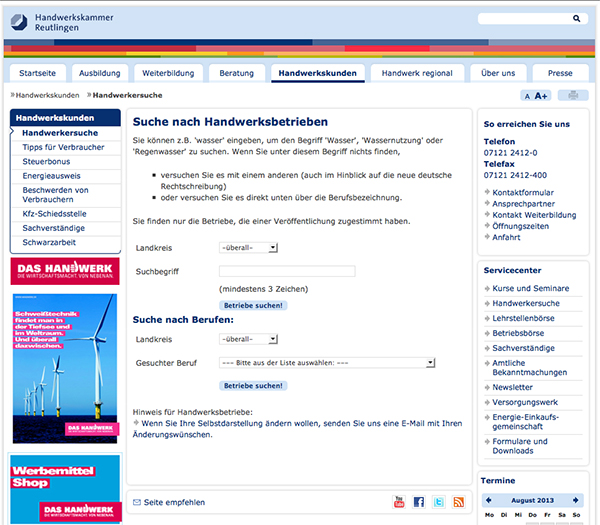Screen dimensions: 600x525
Task: Open the YouTube channel icon
Action: click(x=399, y=502)
